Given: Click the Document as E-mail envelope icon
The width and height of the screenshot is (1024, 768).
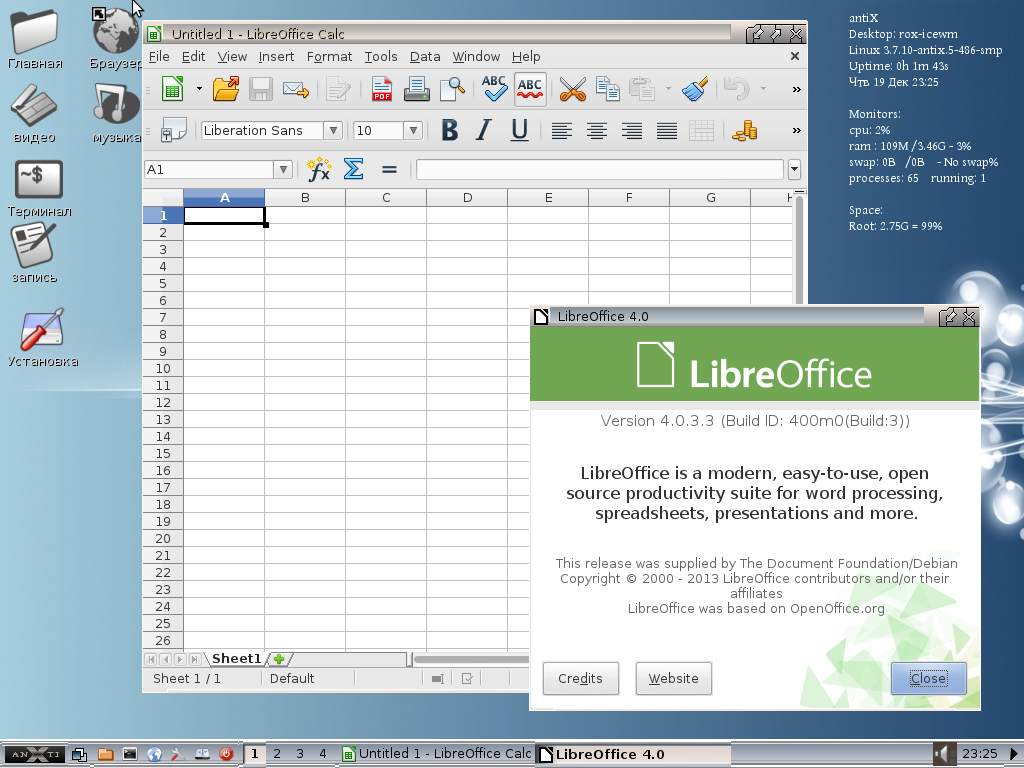Looking at the screenshot, I should point(295,89).
